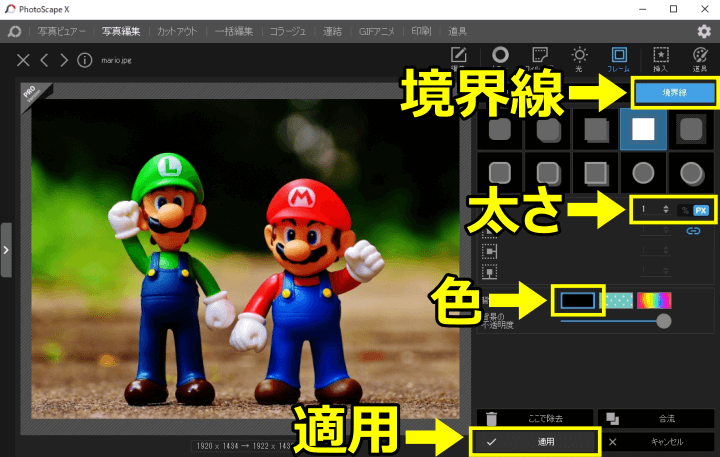Choose the sharp square frame with shadow
720x457 pixels.
coord(596,129)
